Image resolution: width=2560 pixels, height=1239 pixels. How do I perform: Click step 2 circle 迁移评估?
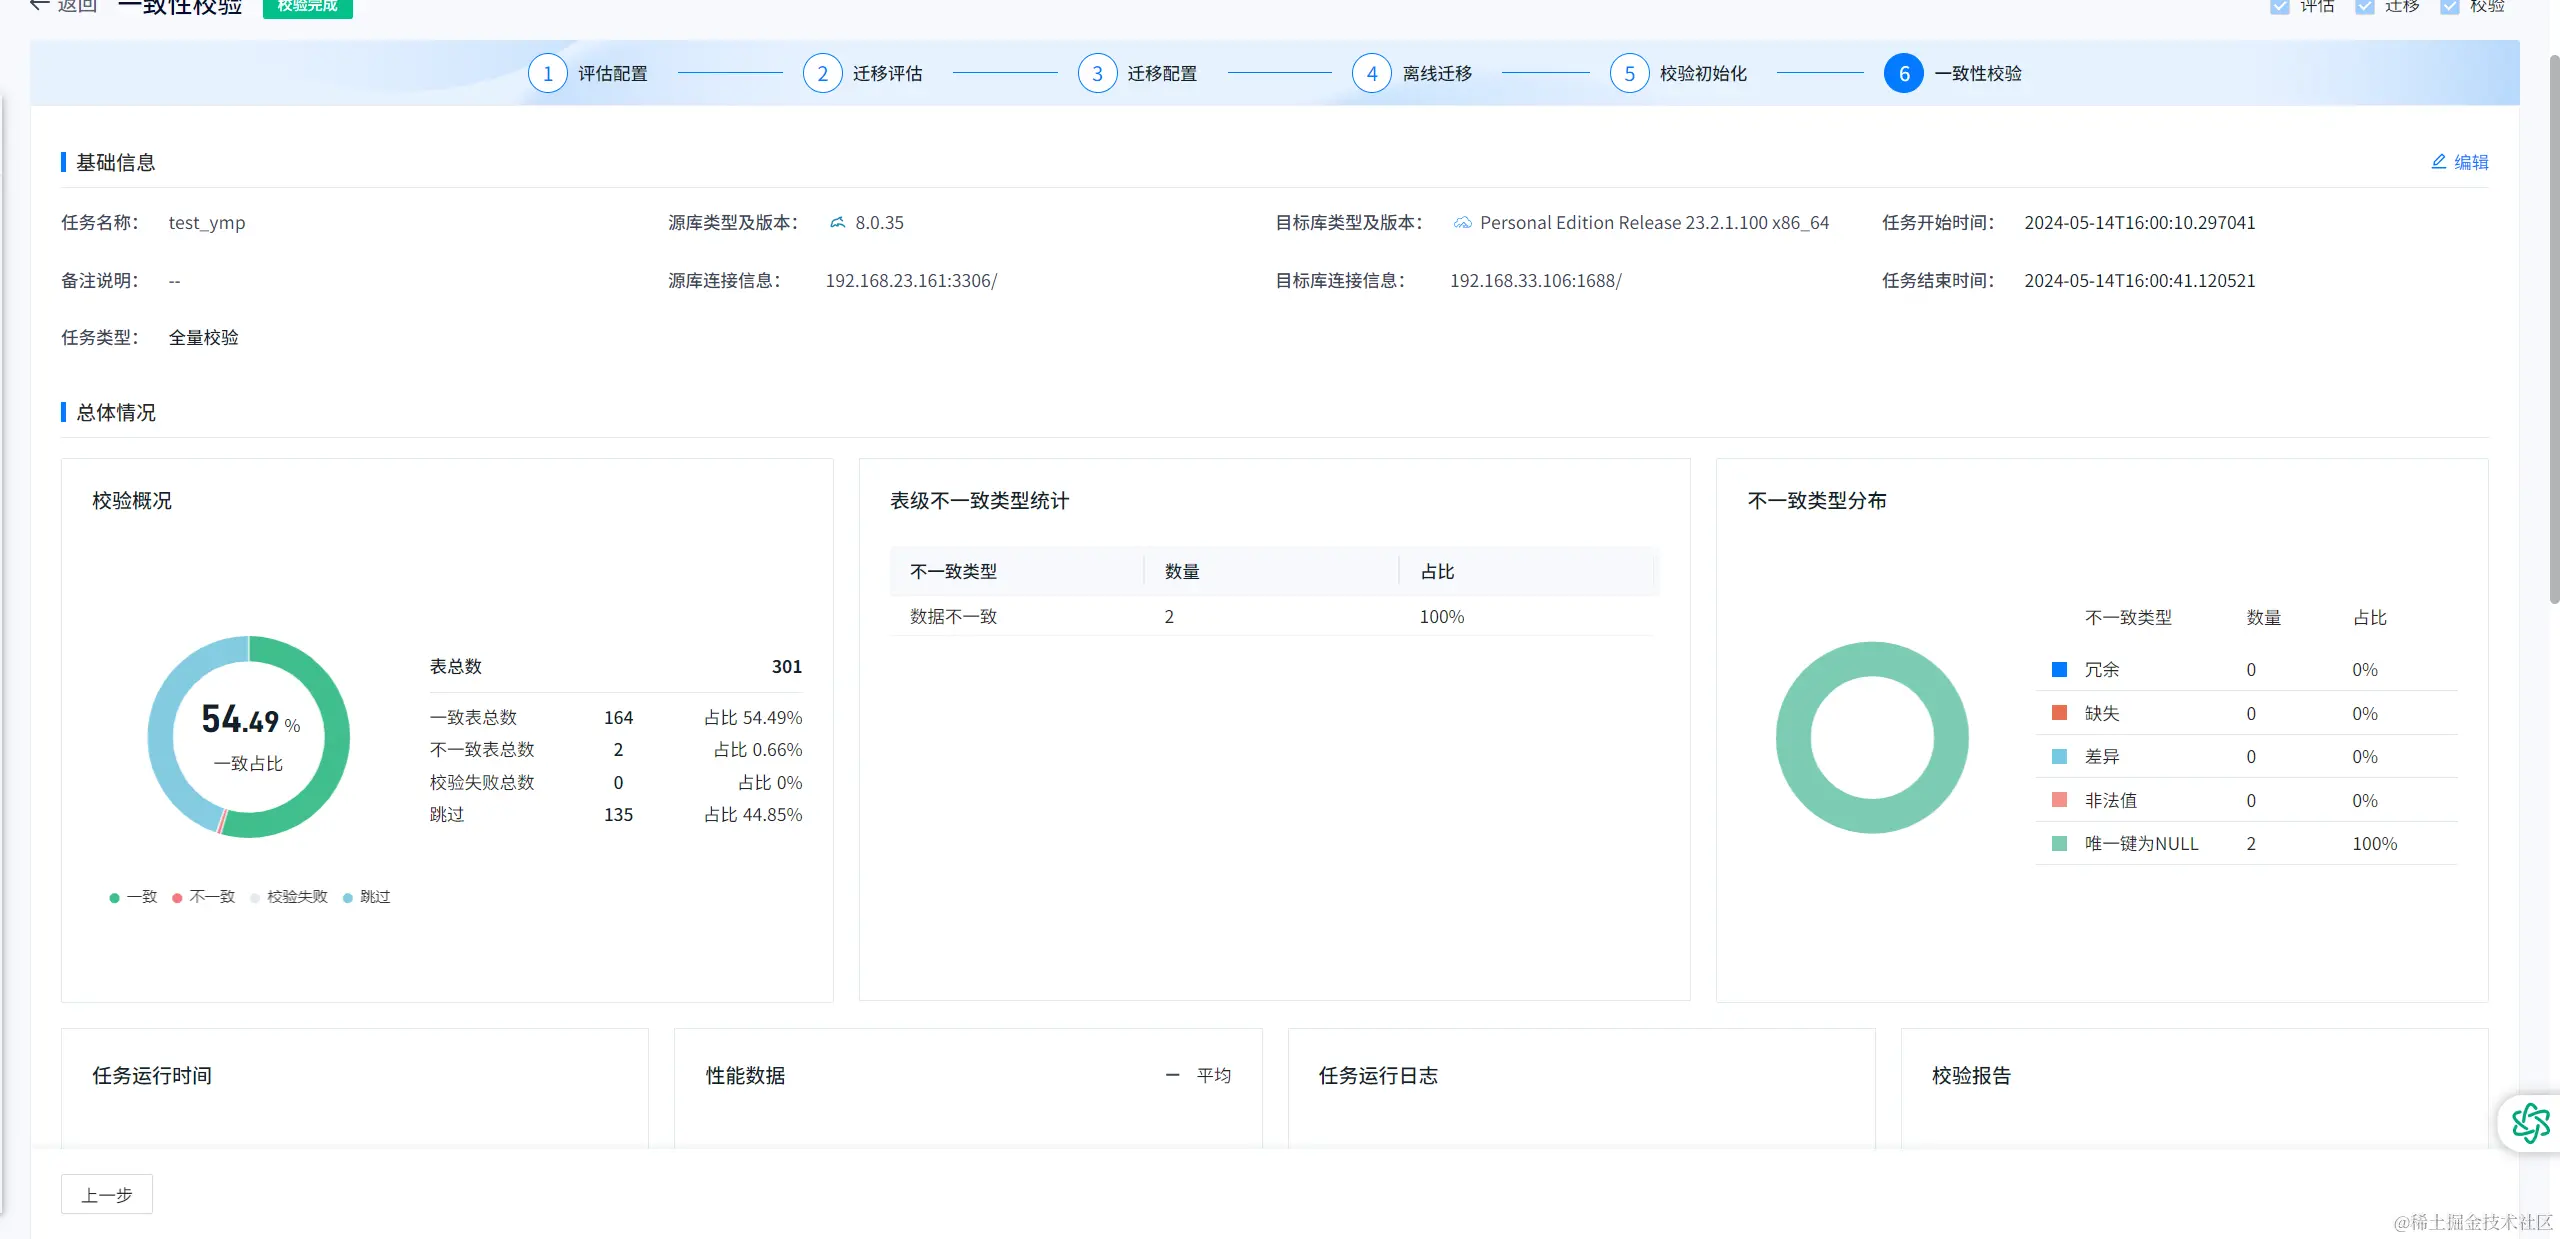click(x=822, y=74)
